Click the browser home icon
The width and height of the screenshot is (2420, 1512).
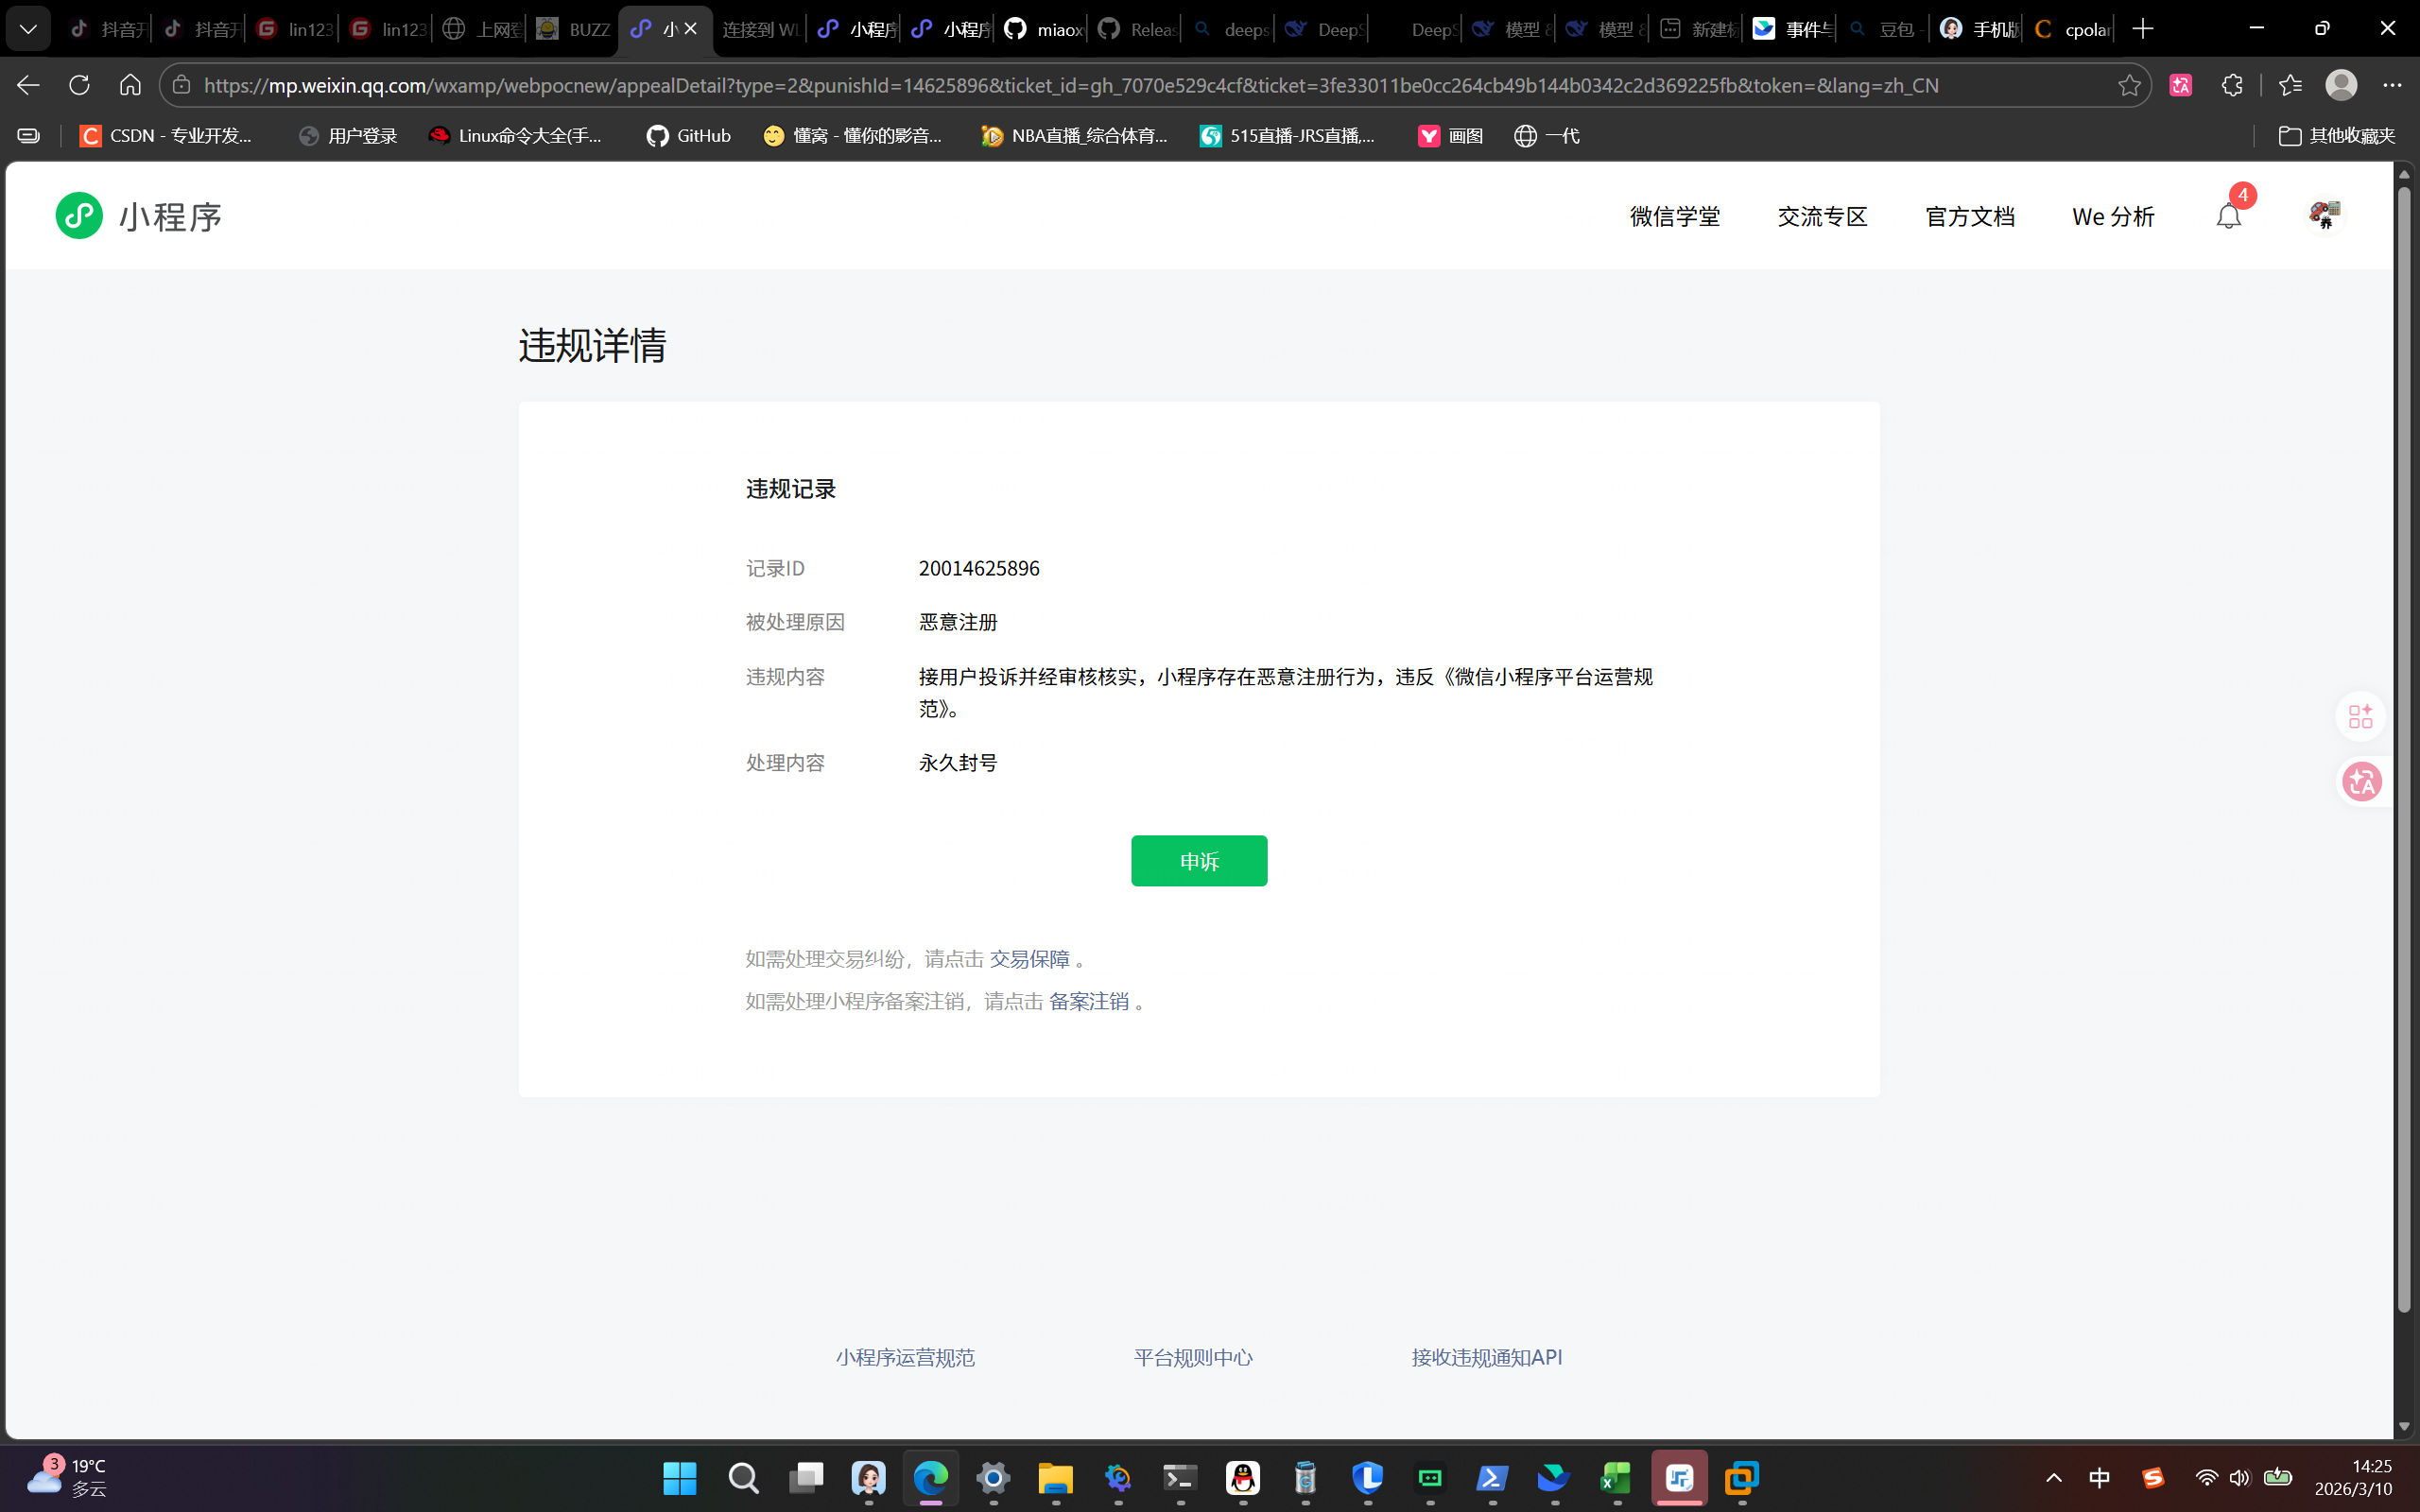pos(130,85)
